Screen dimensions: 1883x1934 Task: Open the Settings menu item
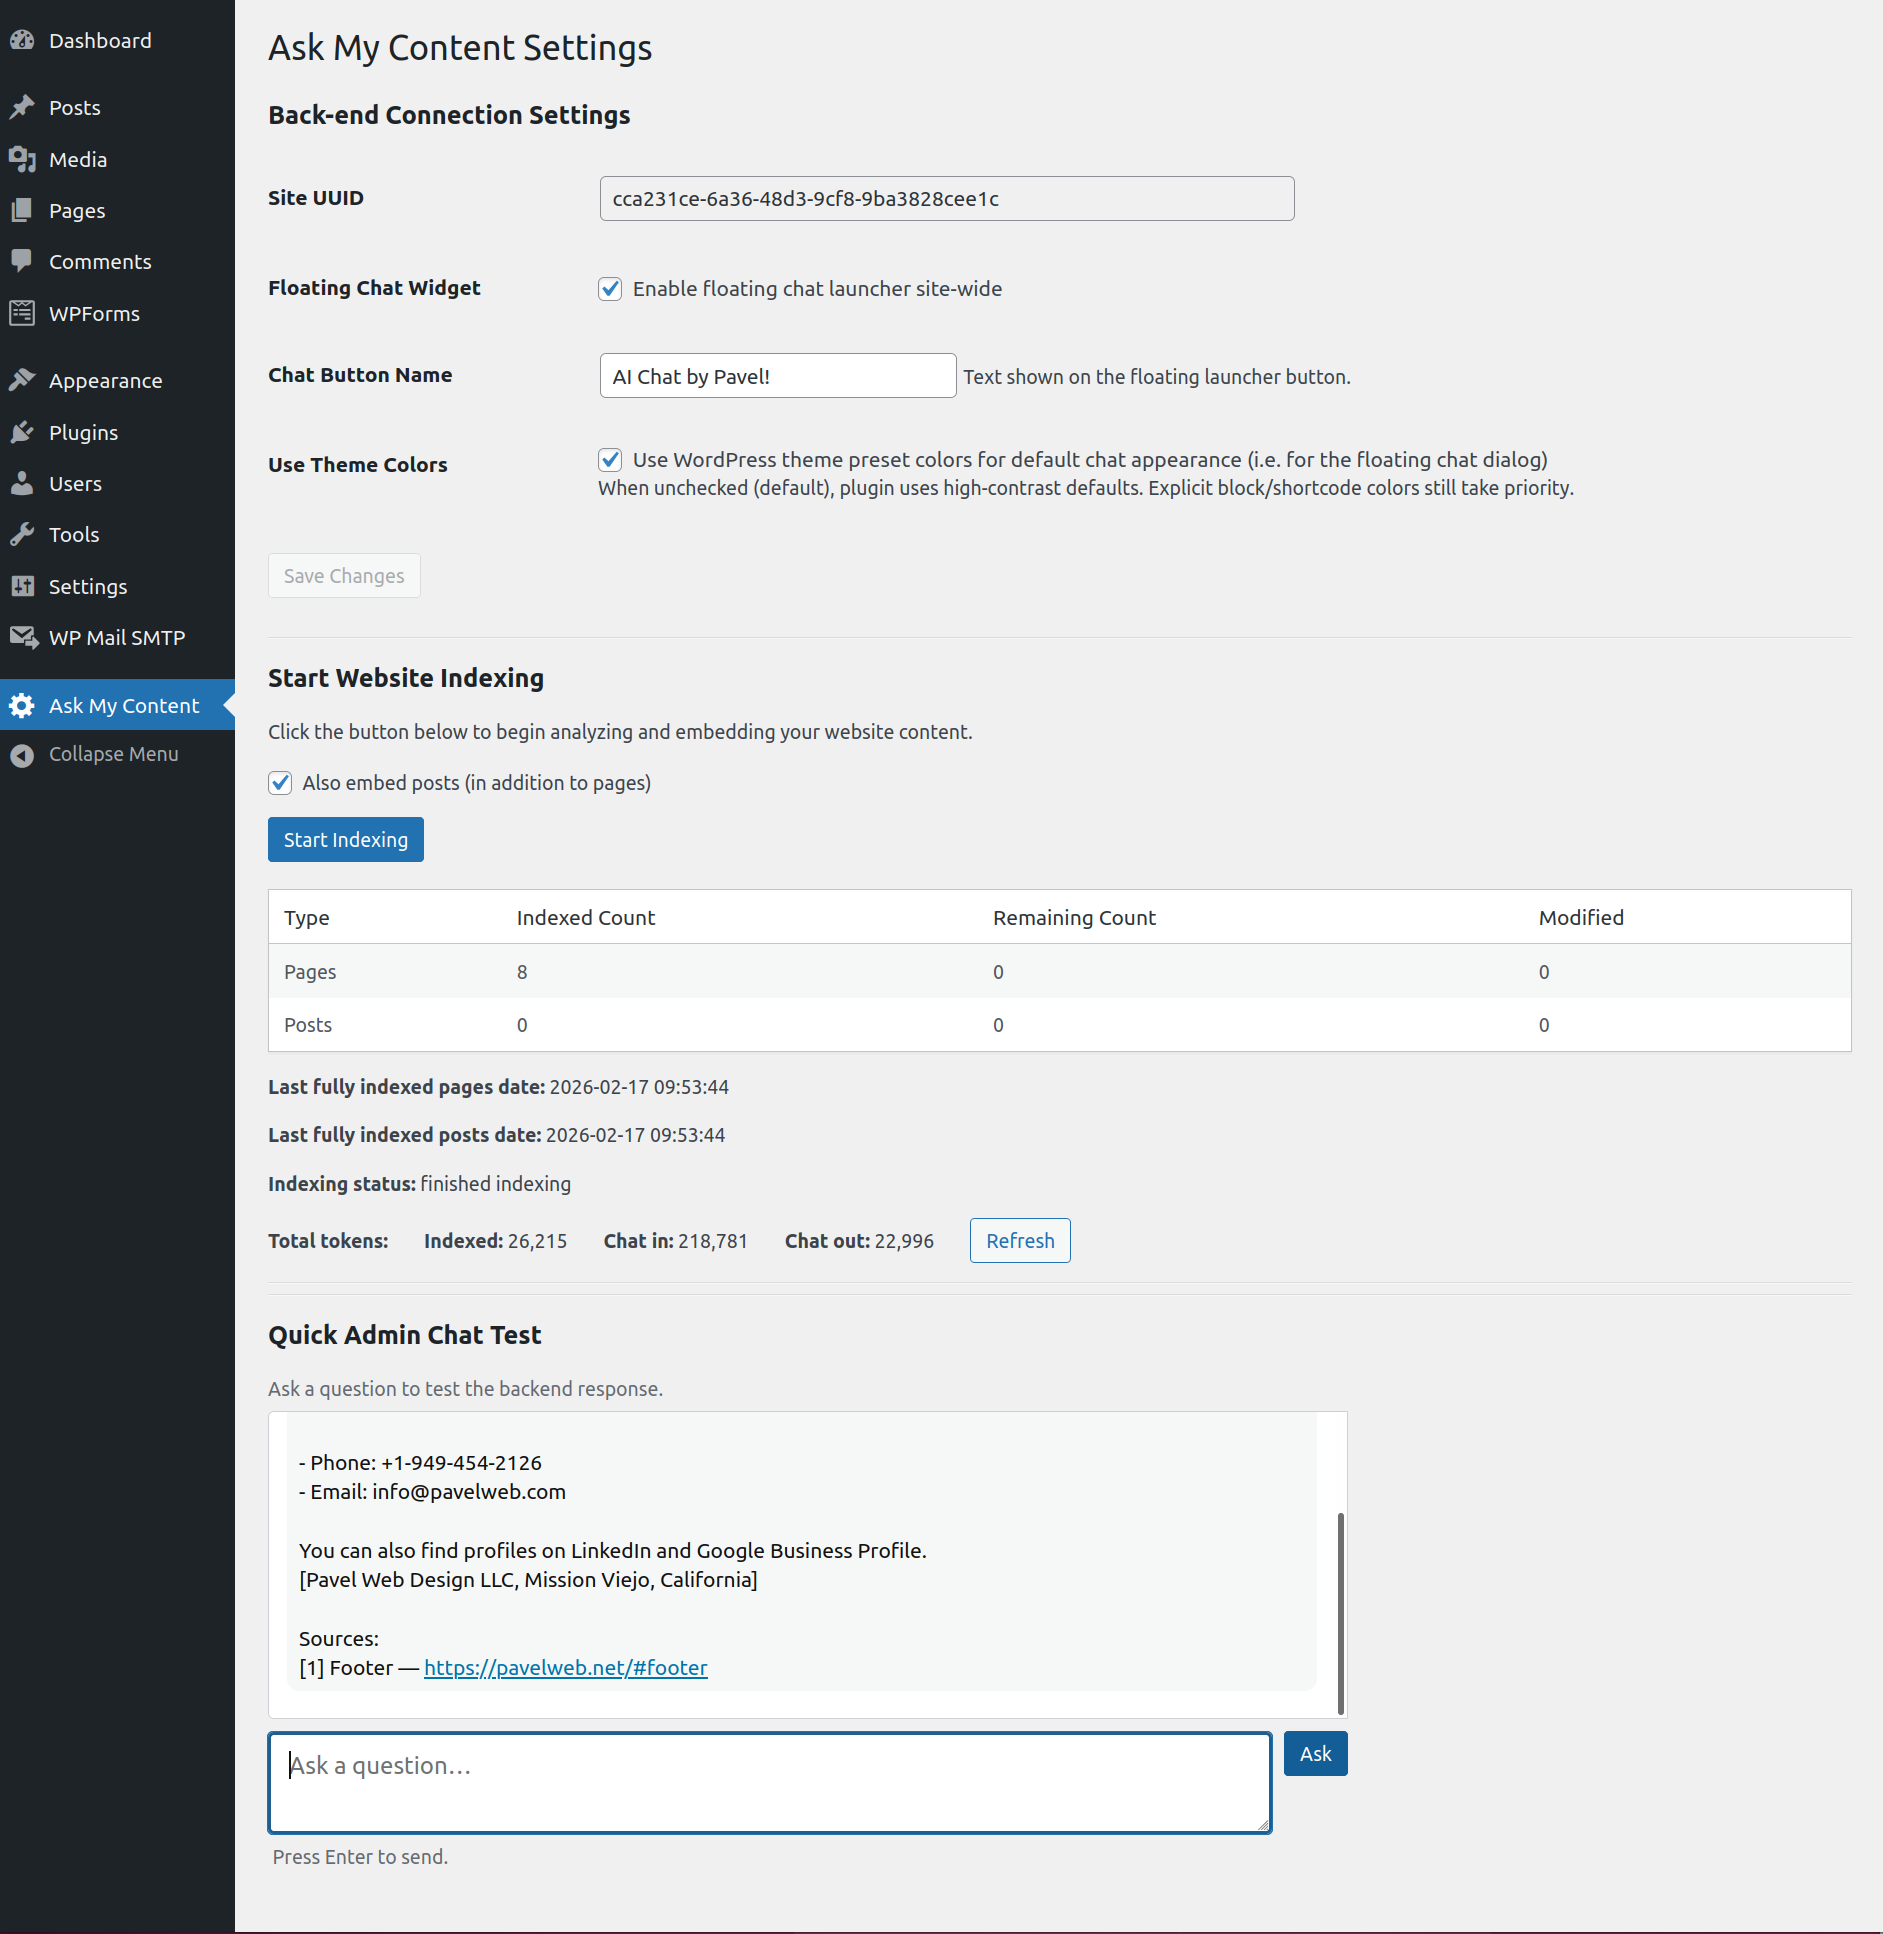(x=88, y=587)
